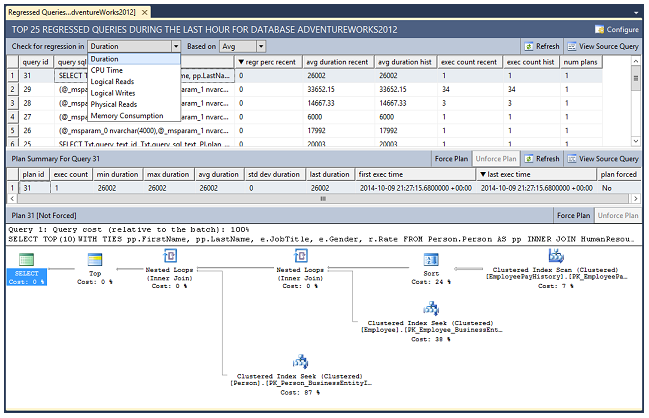Viewport: 649px width, 418px height.
Task: Choose Memory Consumption from the dropdown list
Action: pyautogui.click(x=134, y=116)
